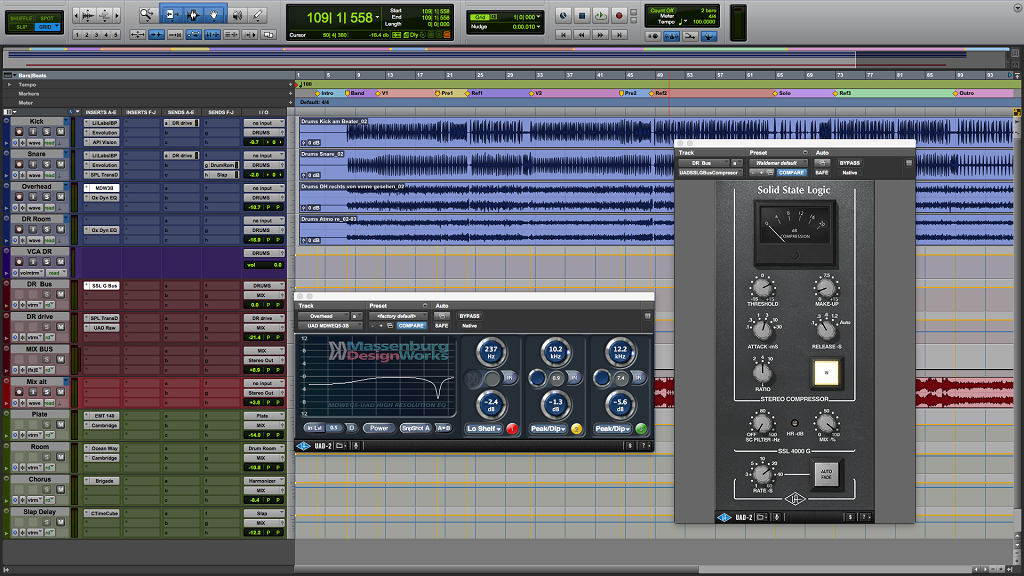
Task: Click the INSERTS A-E column header
Action: (101, 112)
